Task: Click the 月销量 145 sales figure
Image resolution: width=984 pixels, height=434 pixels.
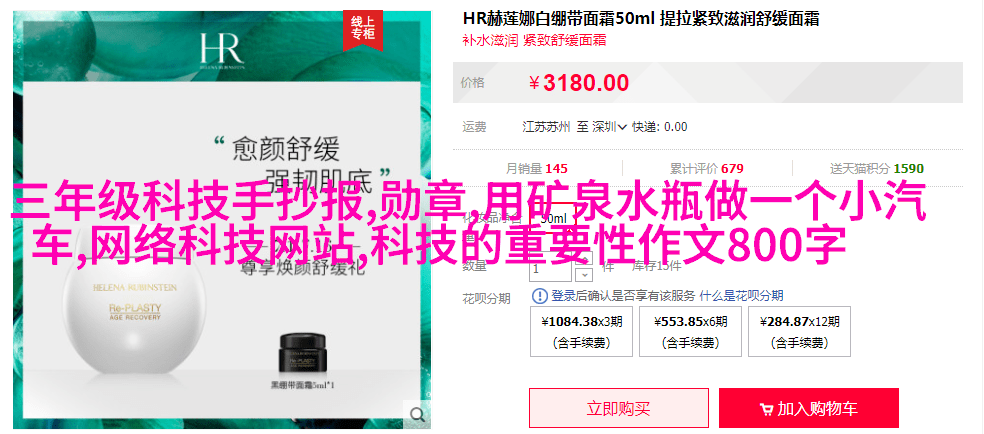Action: pyautogui.click(x=536, y=169)
